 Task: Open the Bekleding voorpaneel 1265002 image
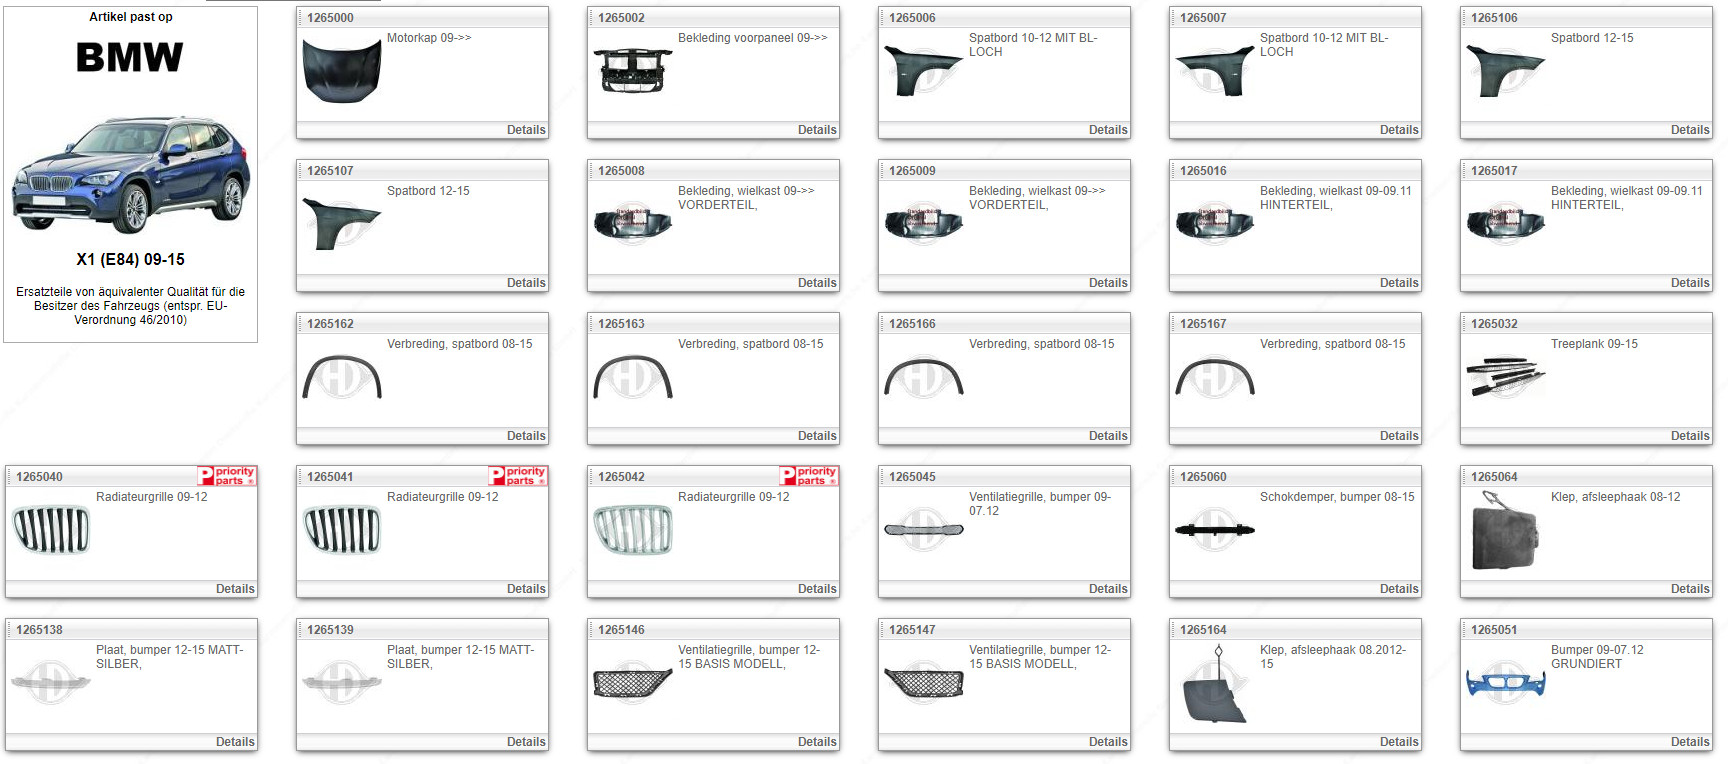633,71
